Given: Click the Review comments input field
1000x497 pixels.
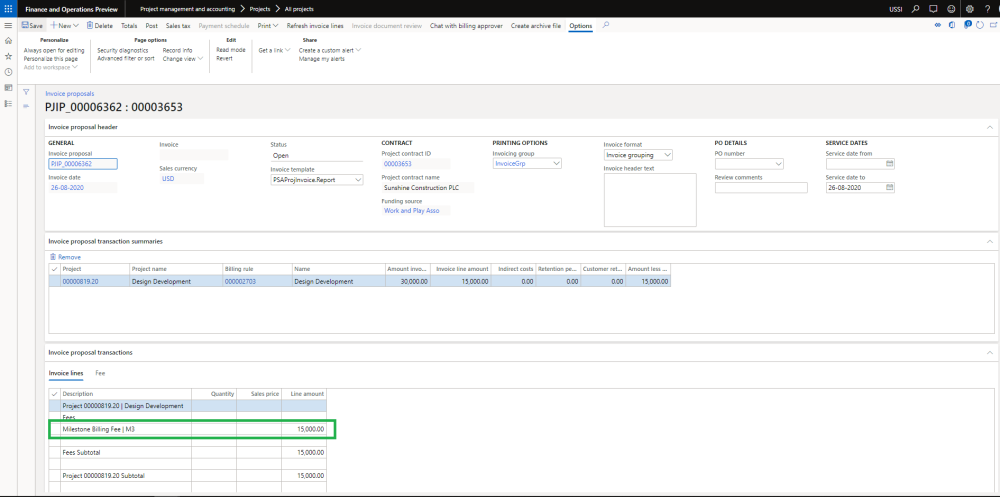Looking at the screenshot, I should [x=761, y=187].
